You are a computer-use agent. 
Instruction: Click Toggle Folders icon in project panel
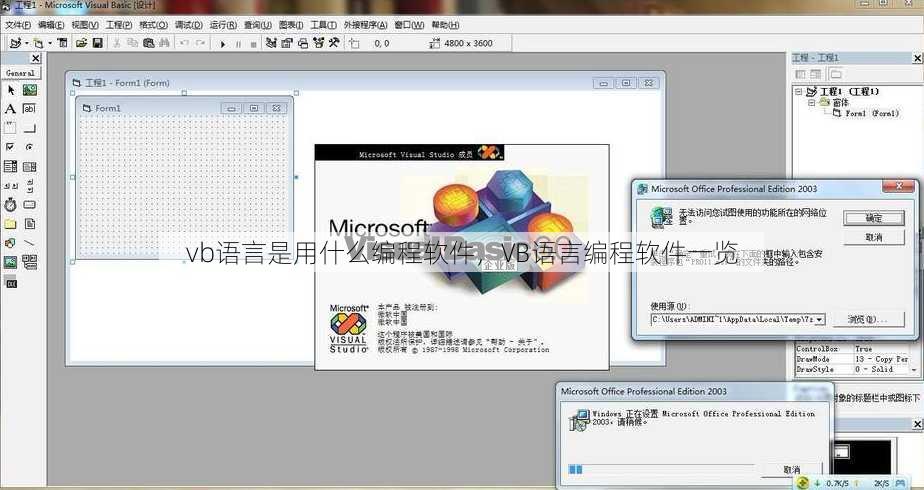(836, 74)
